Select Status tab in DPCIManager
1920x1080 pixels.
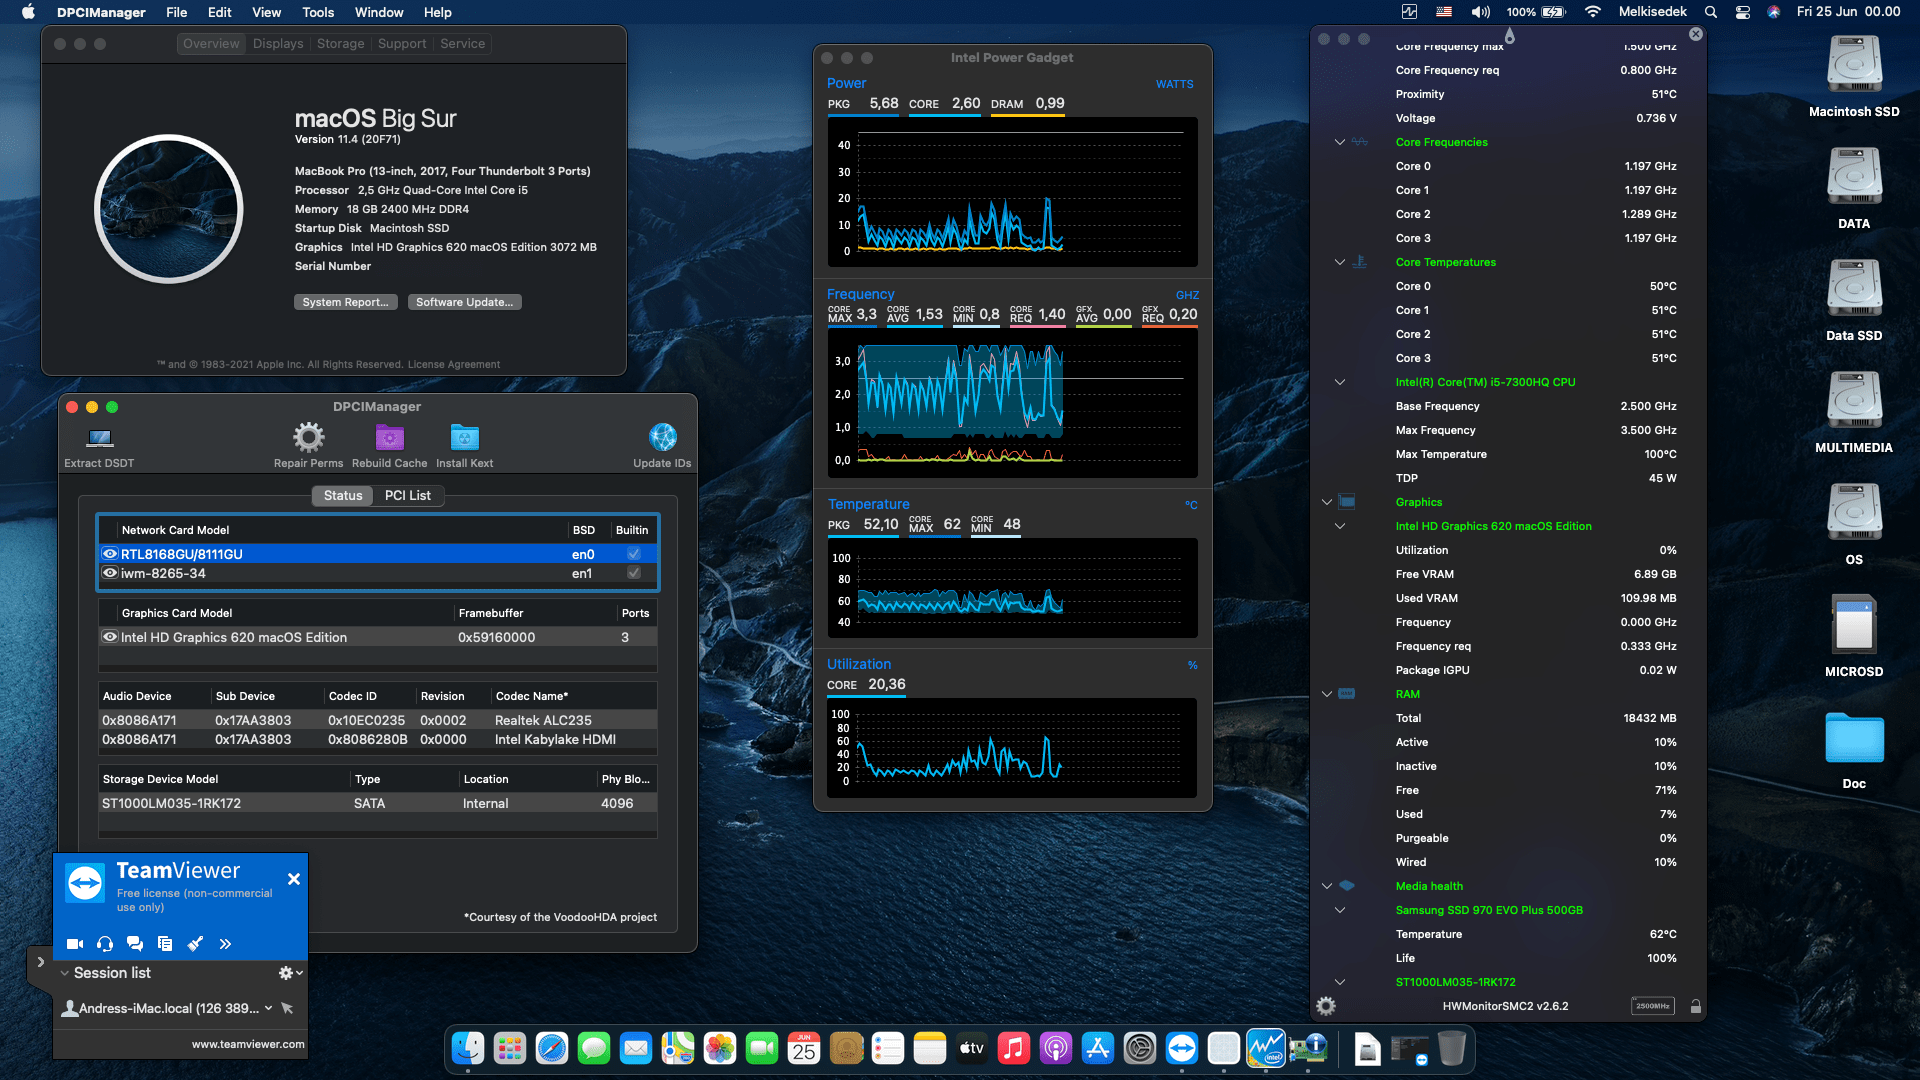(343, 496)
